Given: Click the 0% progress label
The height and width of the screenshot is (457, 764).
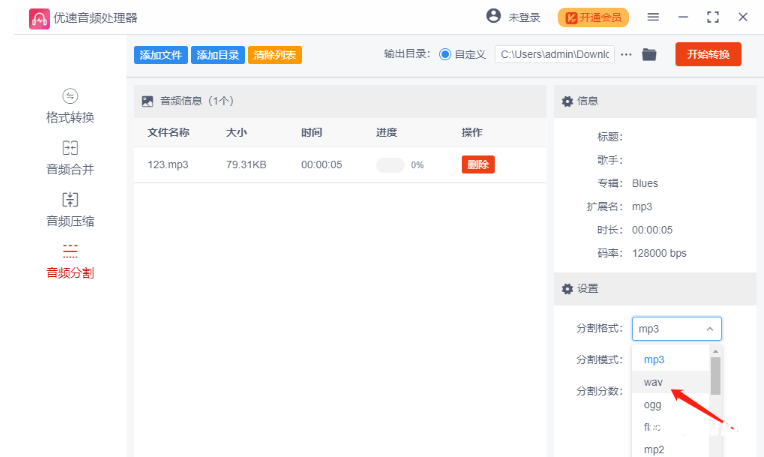Looking at the screenshot, I should click(417, 165).
